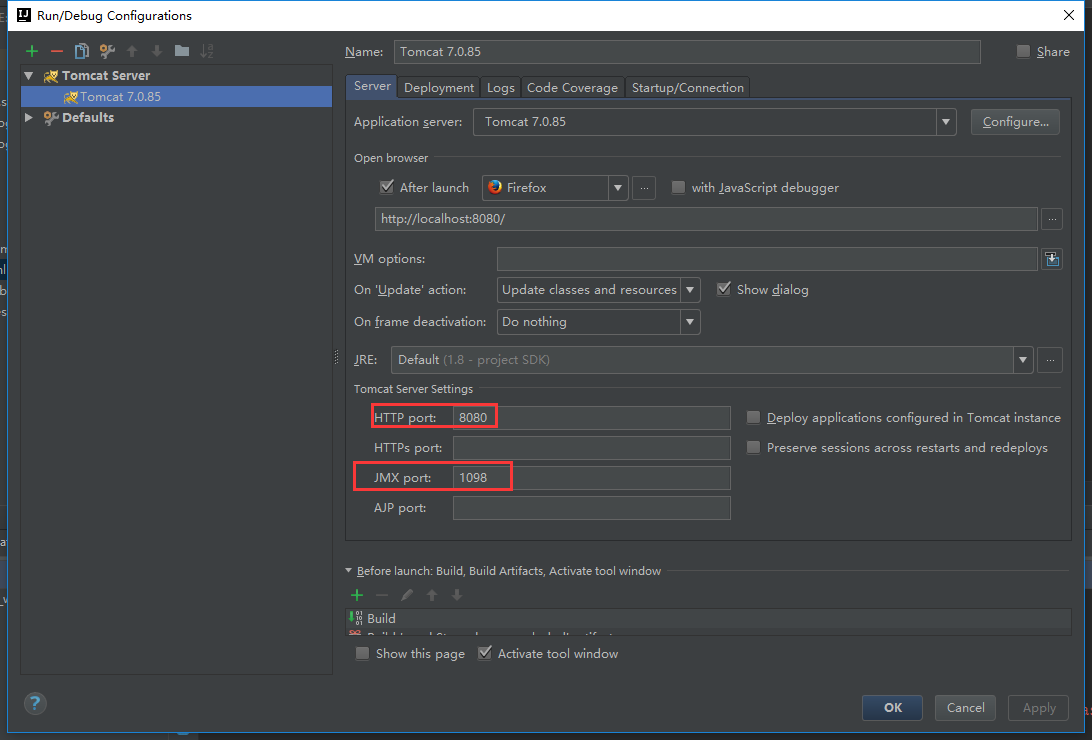Viewport: 1092px width, 740px height.
Task: Click the Build task icon
Action: click(x=356, y=617)
